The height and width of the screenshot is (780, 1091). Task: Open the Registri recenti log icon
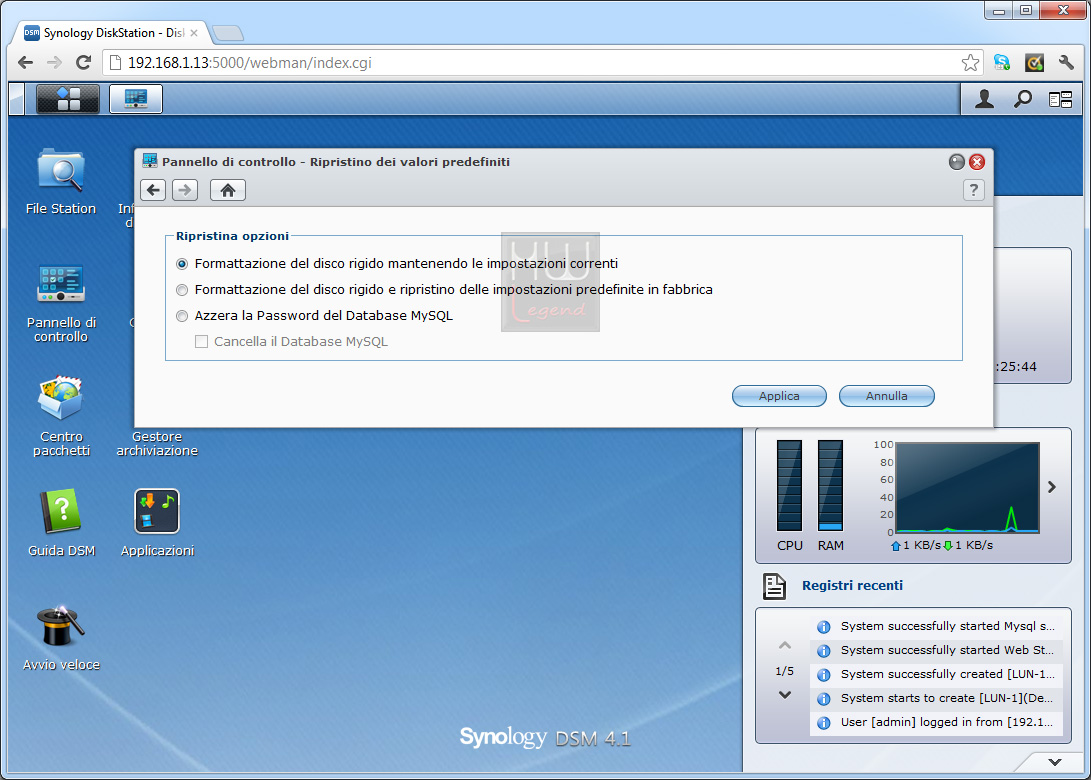774,586
